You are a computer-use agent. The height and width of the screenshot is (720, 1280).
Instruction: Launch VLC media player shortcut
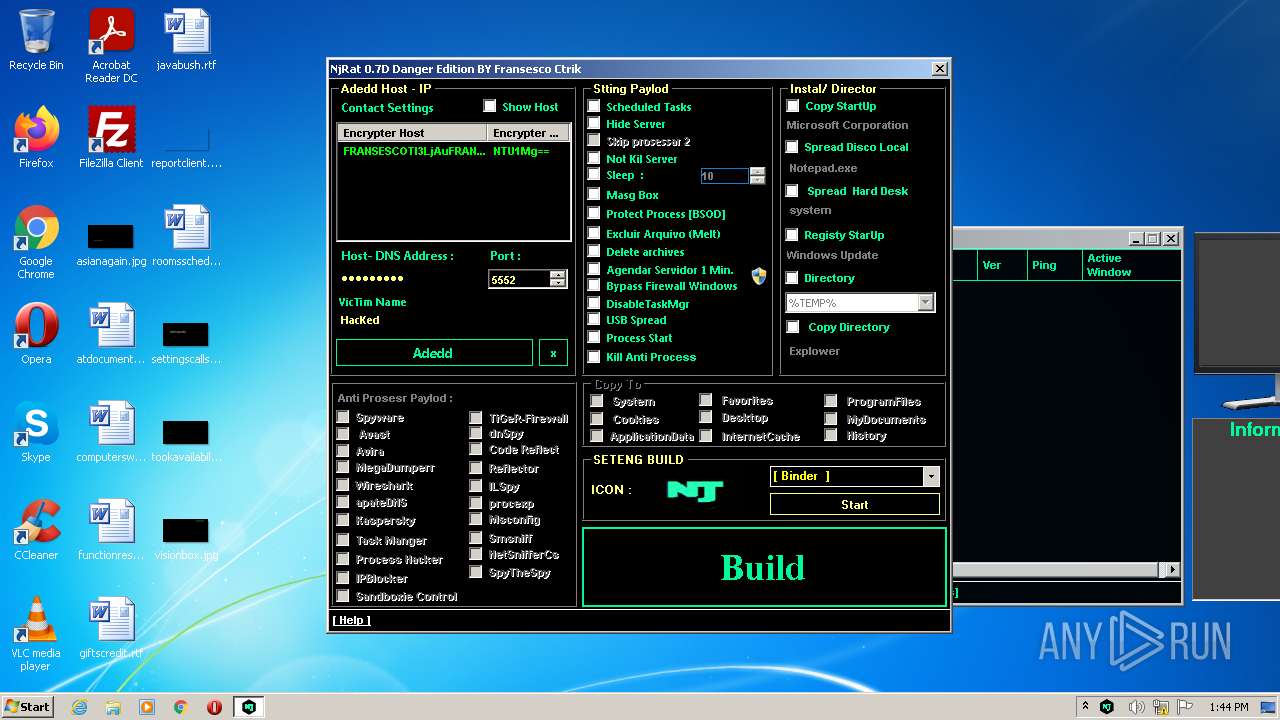click(36, 634)
